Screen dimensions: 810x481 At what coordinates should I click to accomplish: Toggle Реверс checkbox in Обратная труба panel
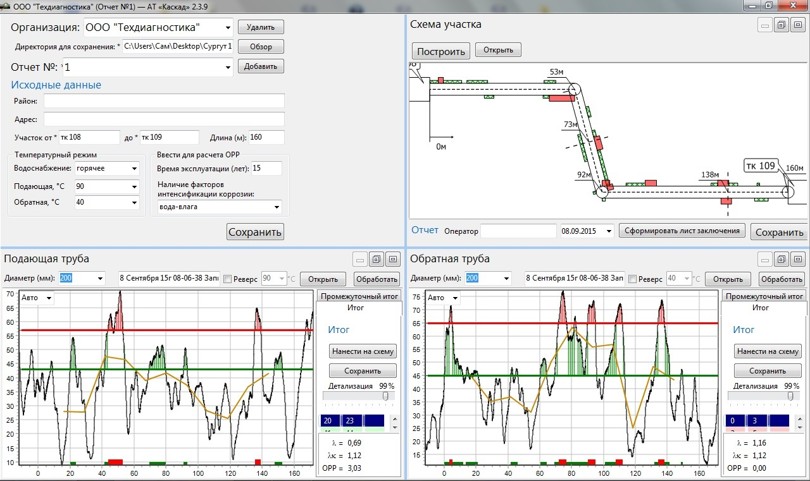pos(632,279)
